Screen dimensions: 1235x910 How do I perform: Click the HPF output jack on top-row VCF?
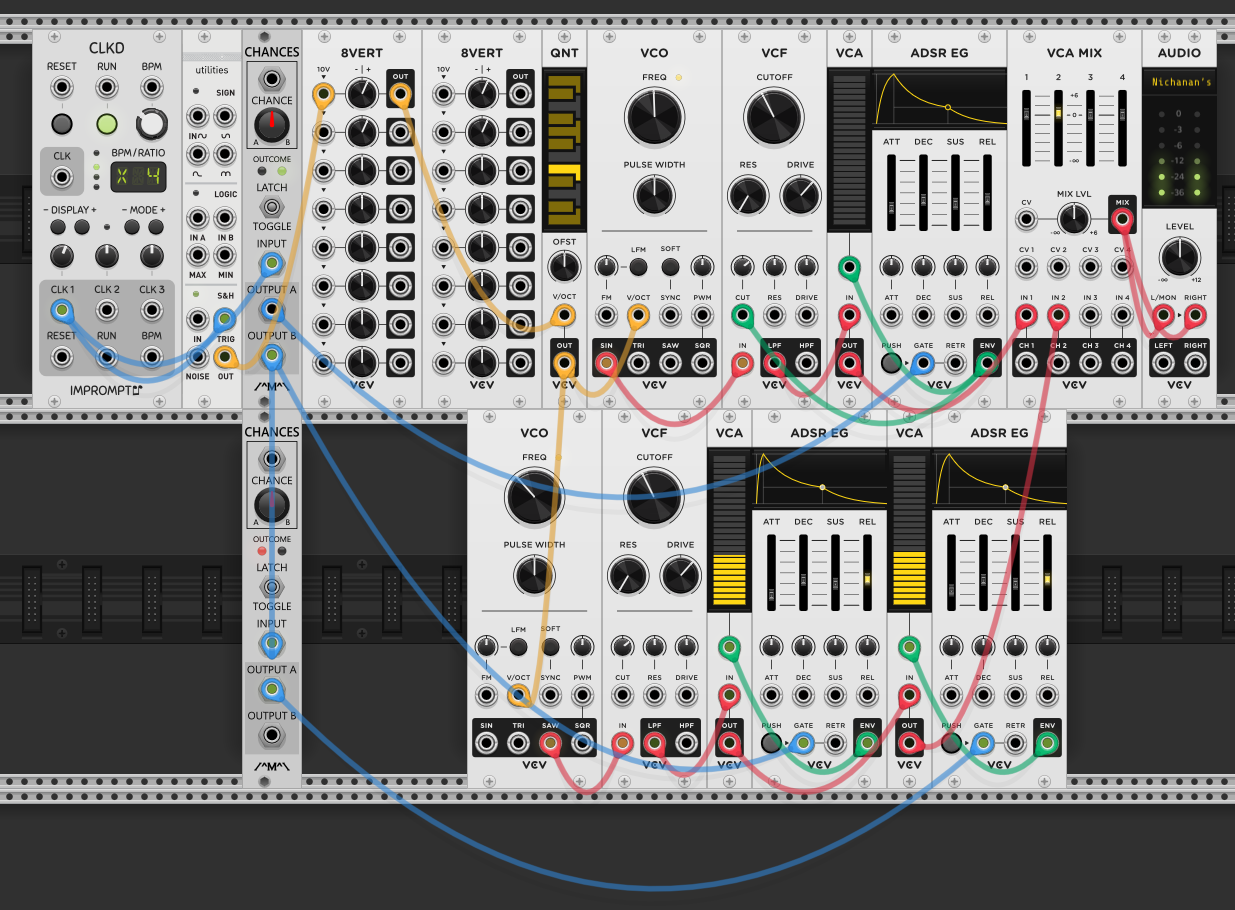806,362
